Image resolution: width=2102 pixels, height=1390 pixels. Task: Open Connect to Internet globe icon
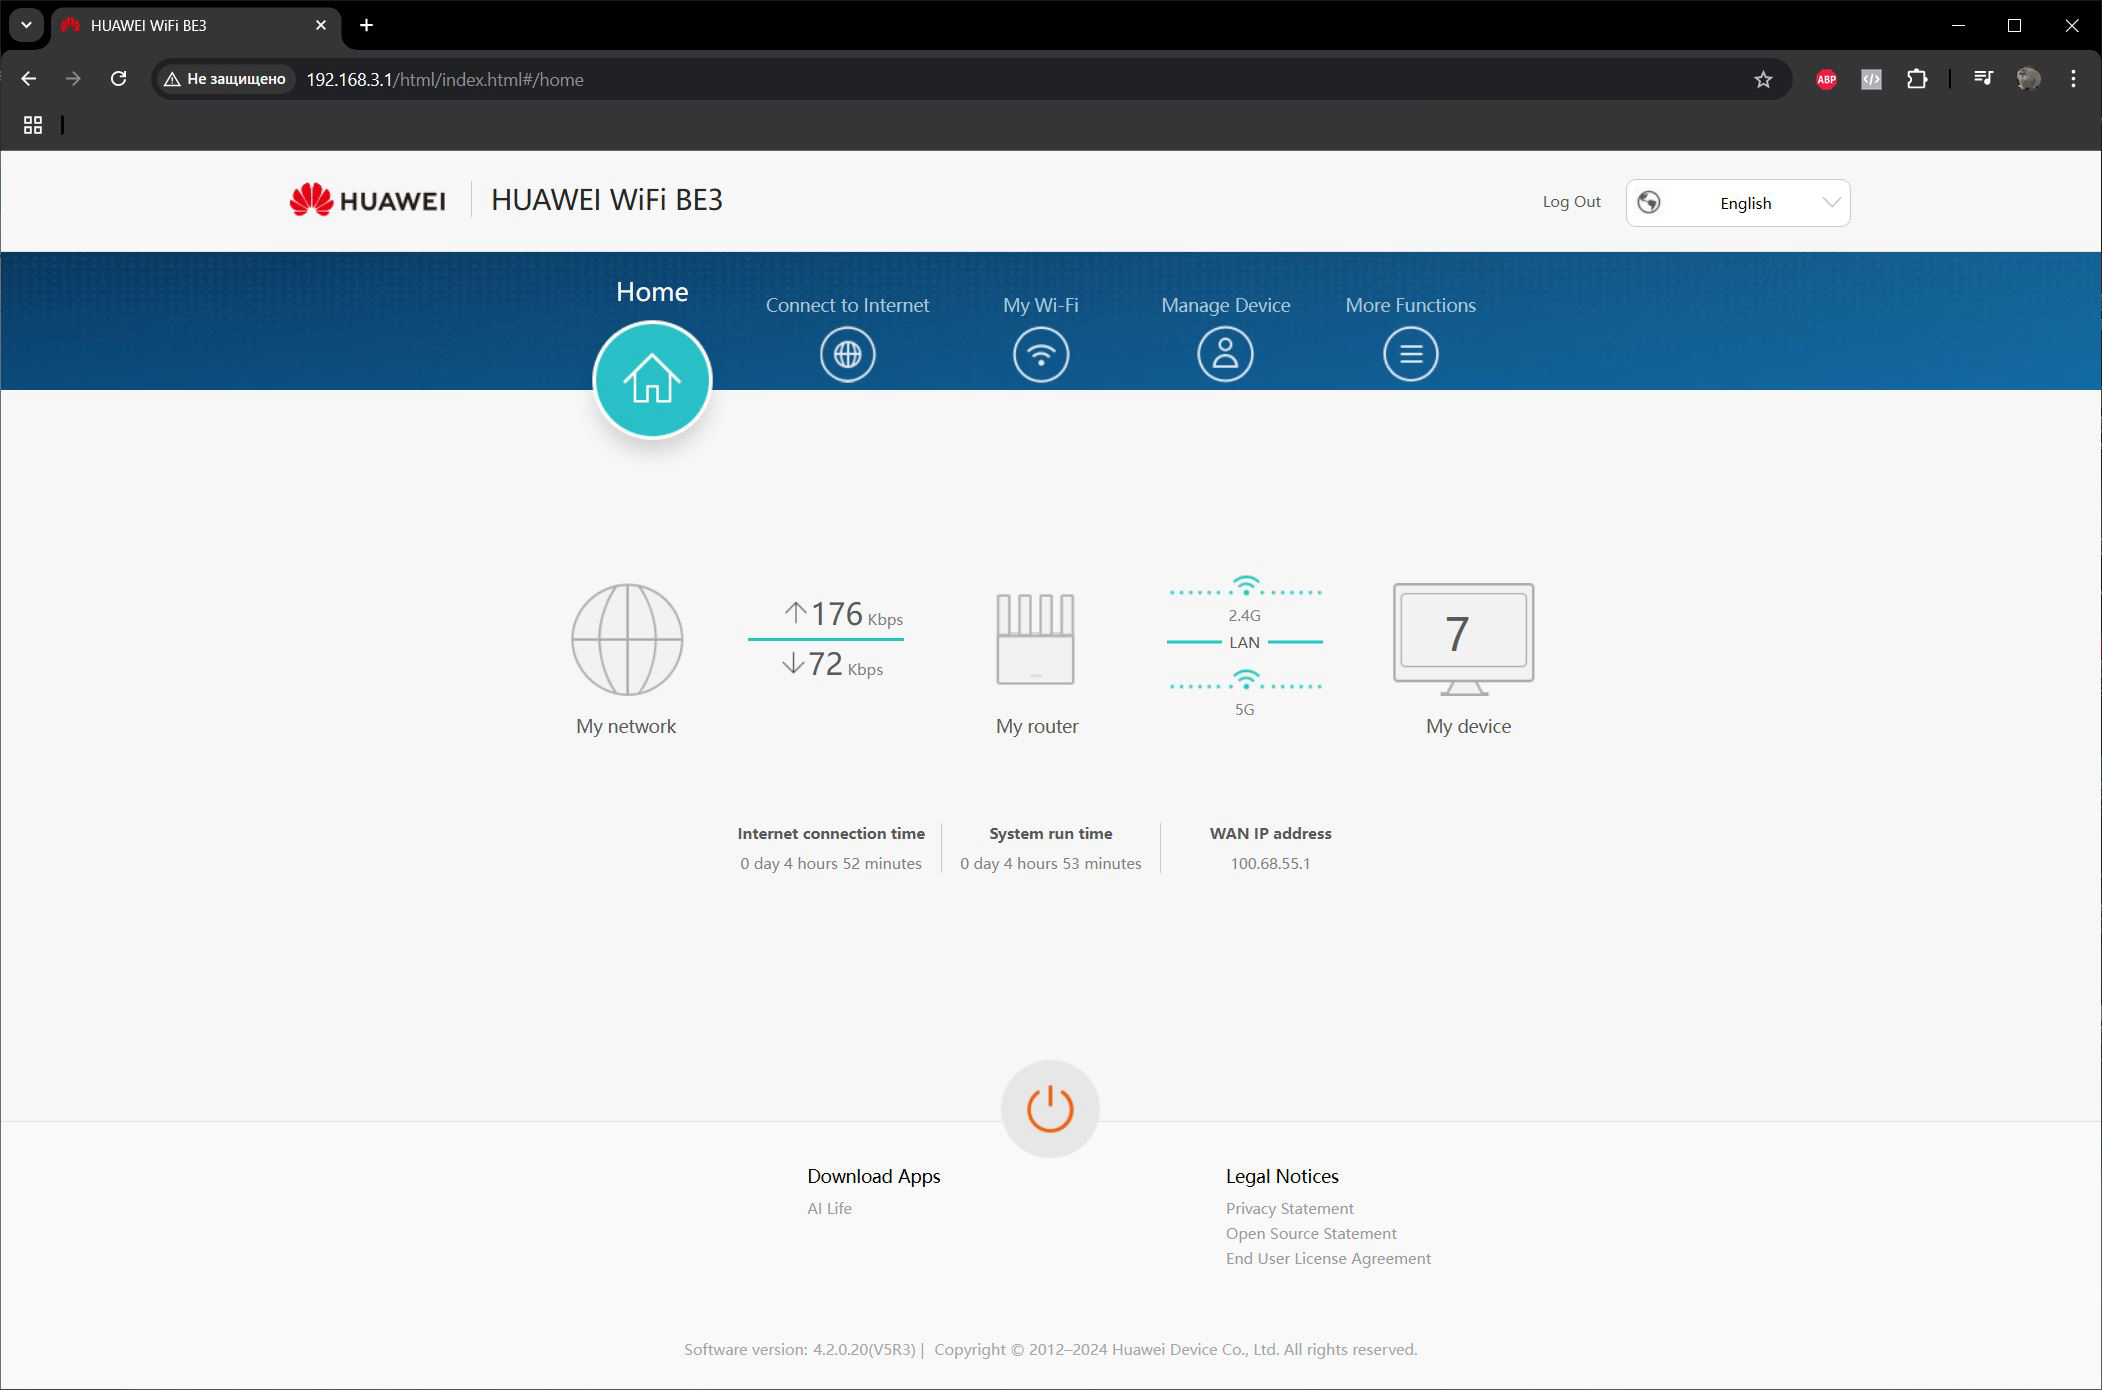(847, 354)
